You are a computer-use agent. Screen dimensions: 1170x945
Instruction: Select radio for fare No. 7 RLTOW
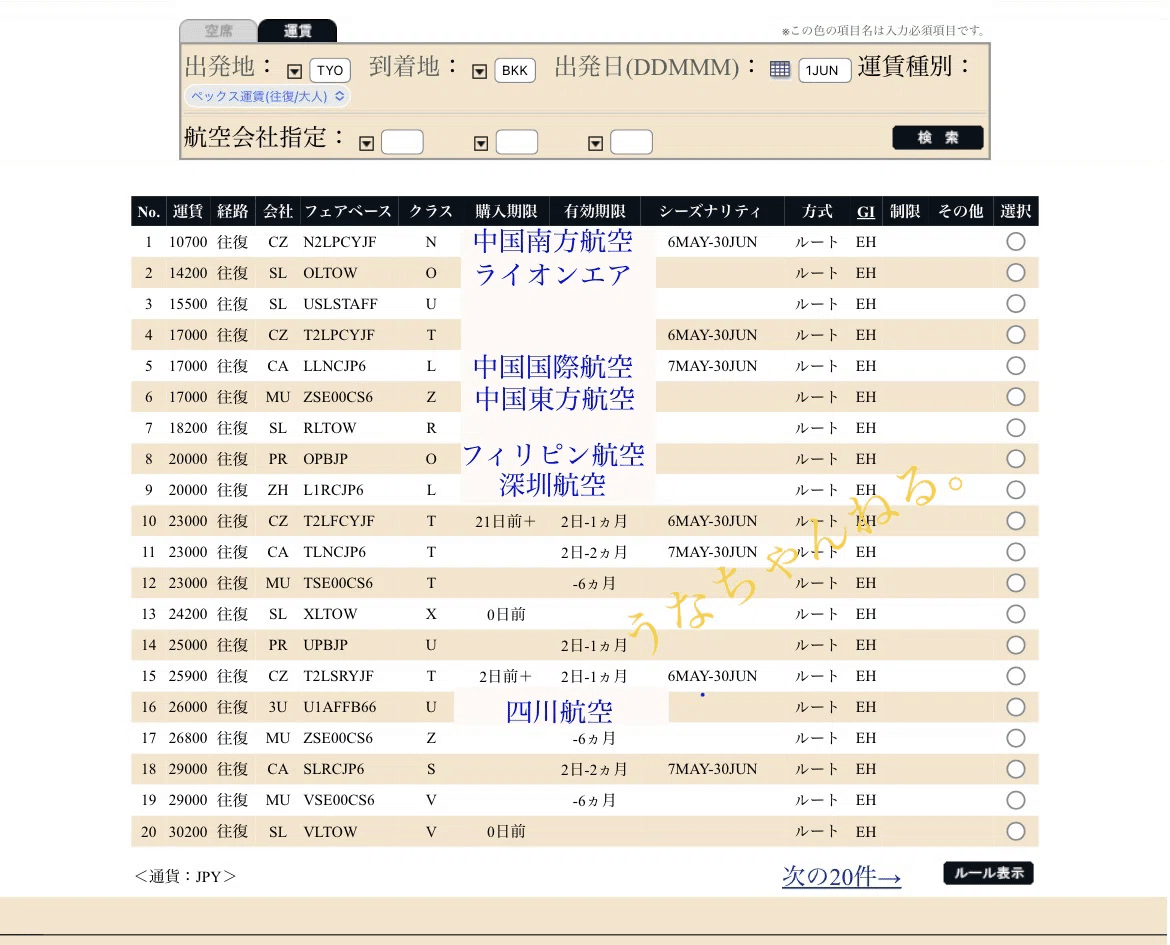pyautogui.click(x=1016, y=428)
